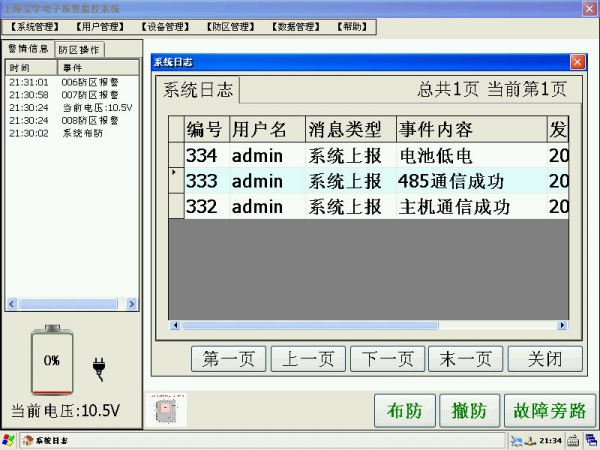600x450 pixels.
Task: Click the 故障旁路 button
Action: 549,410
